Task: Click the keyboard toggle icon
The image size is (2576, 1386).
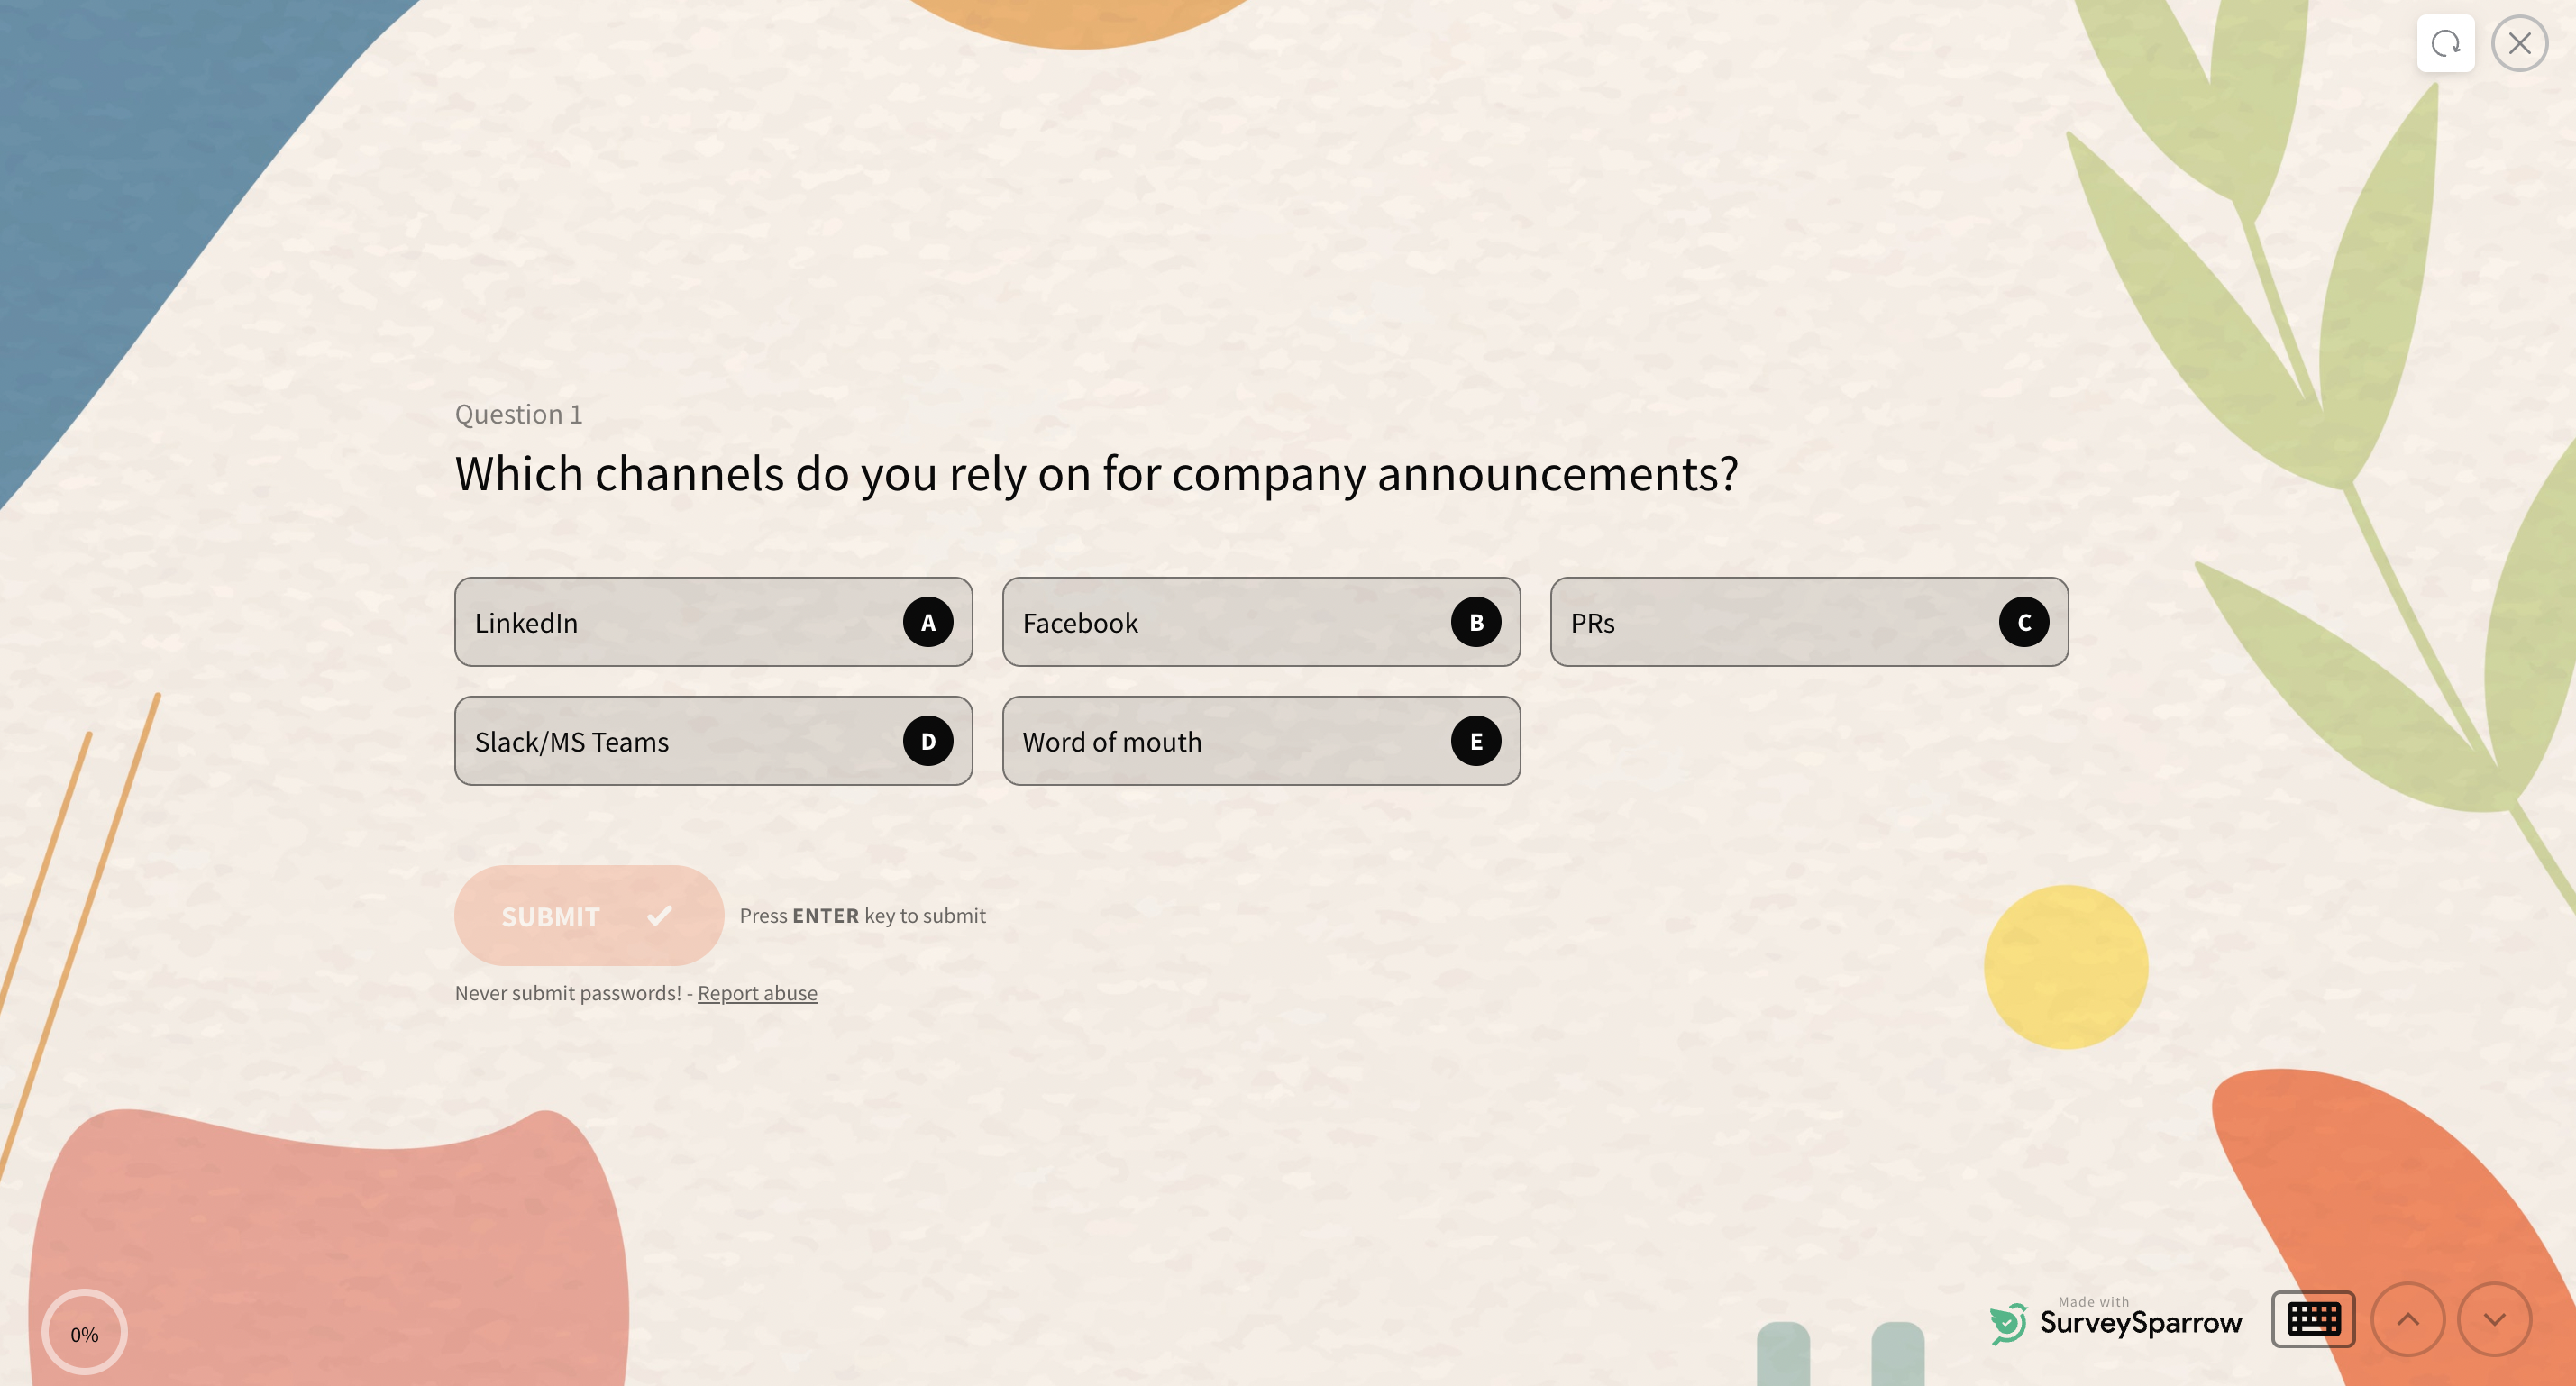Action: 2313,1318
